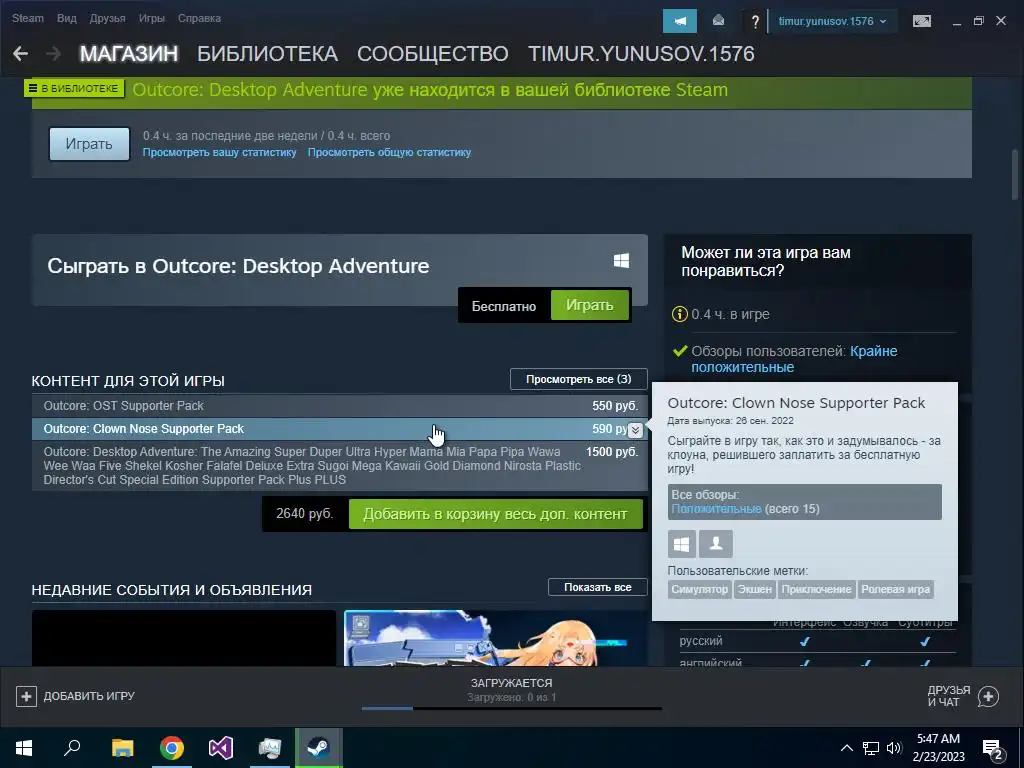Open the Крайне положительные reviews link
Image resolution: width=1024 pixels, height=768 pixels.
pyautogui.click(x=794, y=359)
